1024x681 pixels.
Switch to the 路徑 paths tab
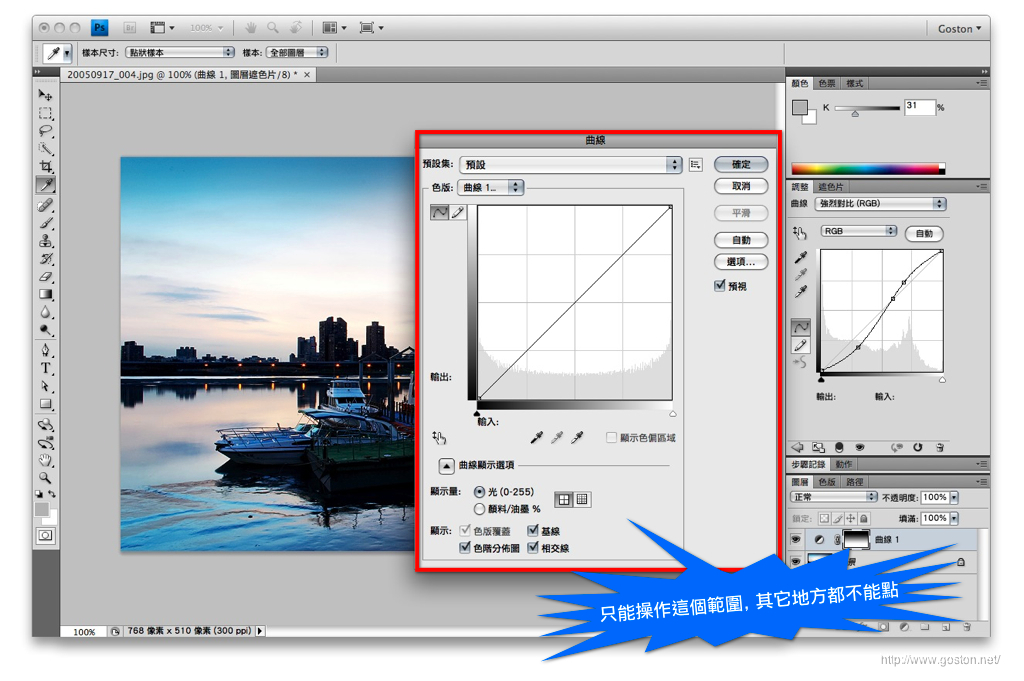tap(855, 481)
